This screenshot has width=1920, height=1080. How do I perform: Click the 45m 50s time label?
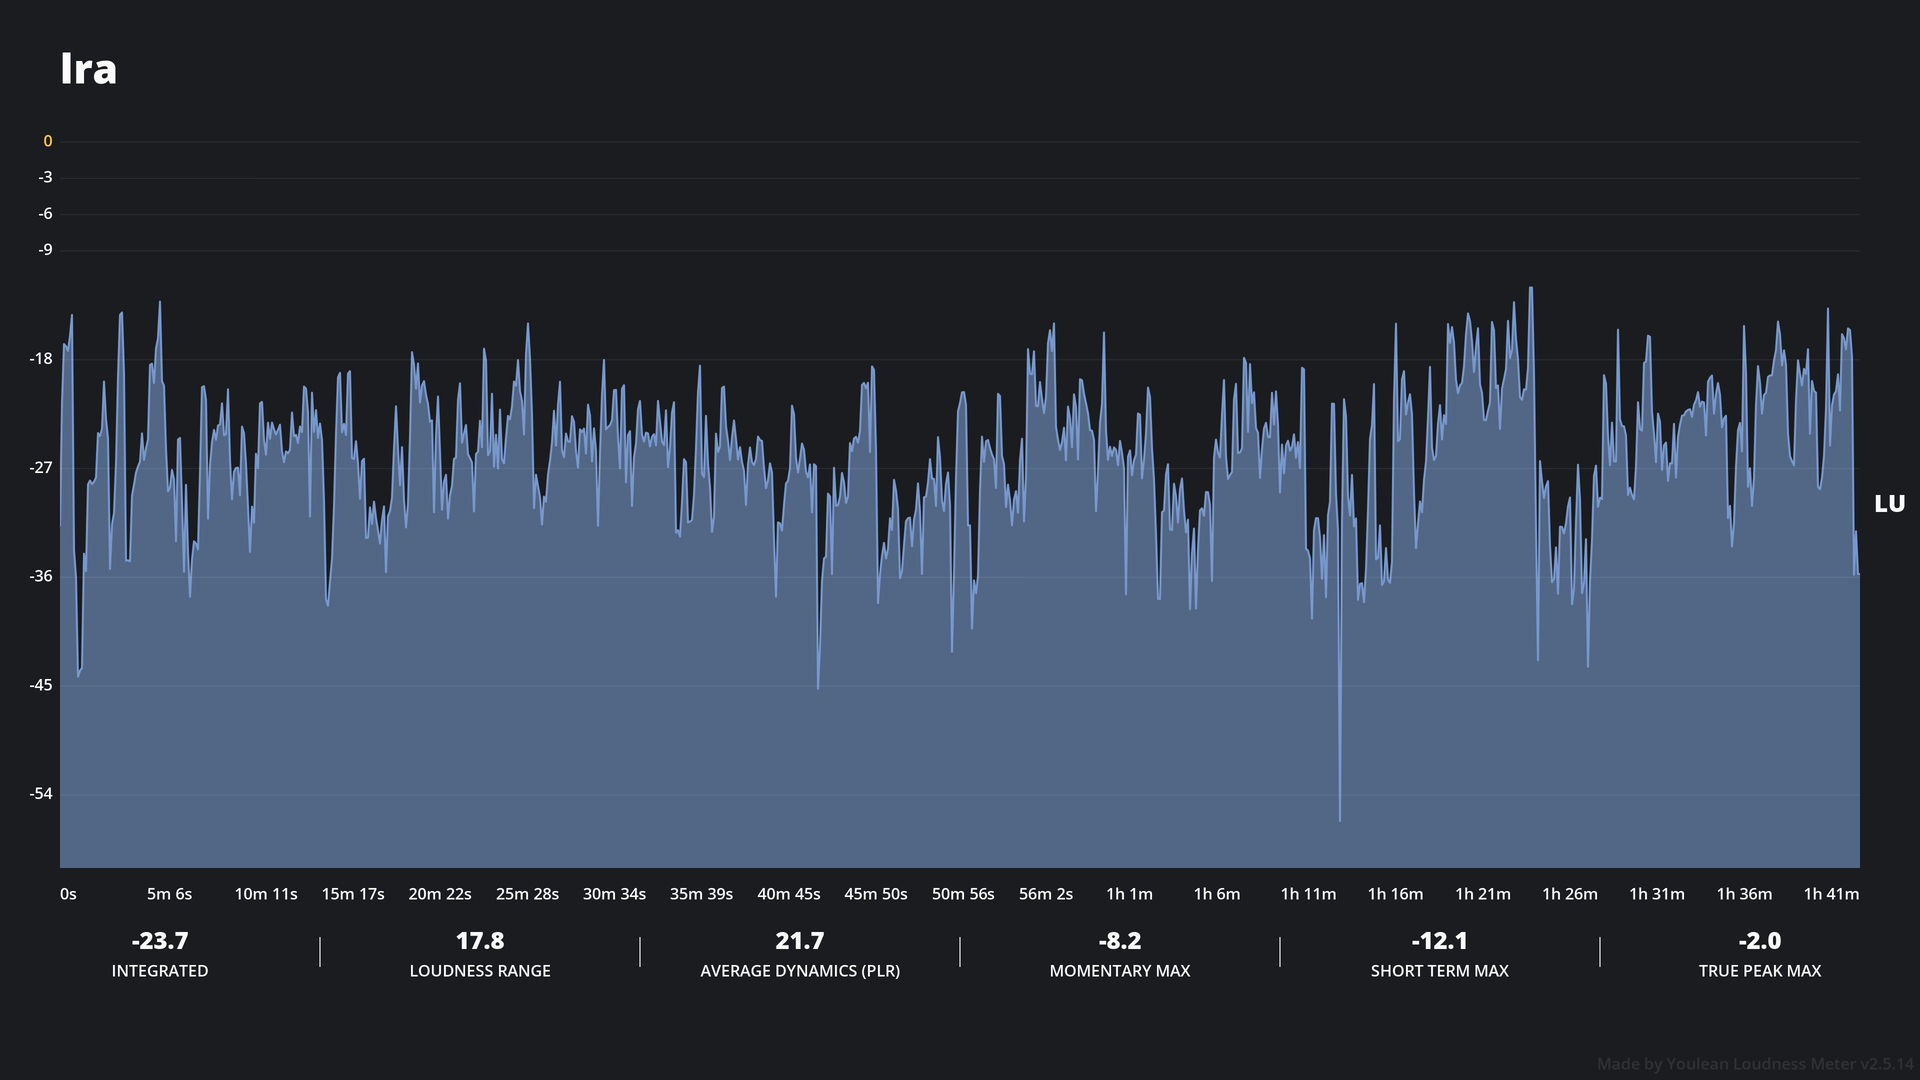pyautogui.click(x=876, y=894)
